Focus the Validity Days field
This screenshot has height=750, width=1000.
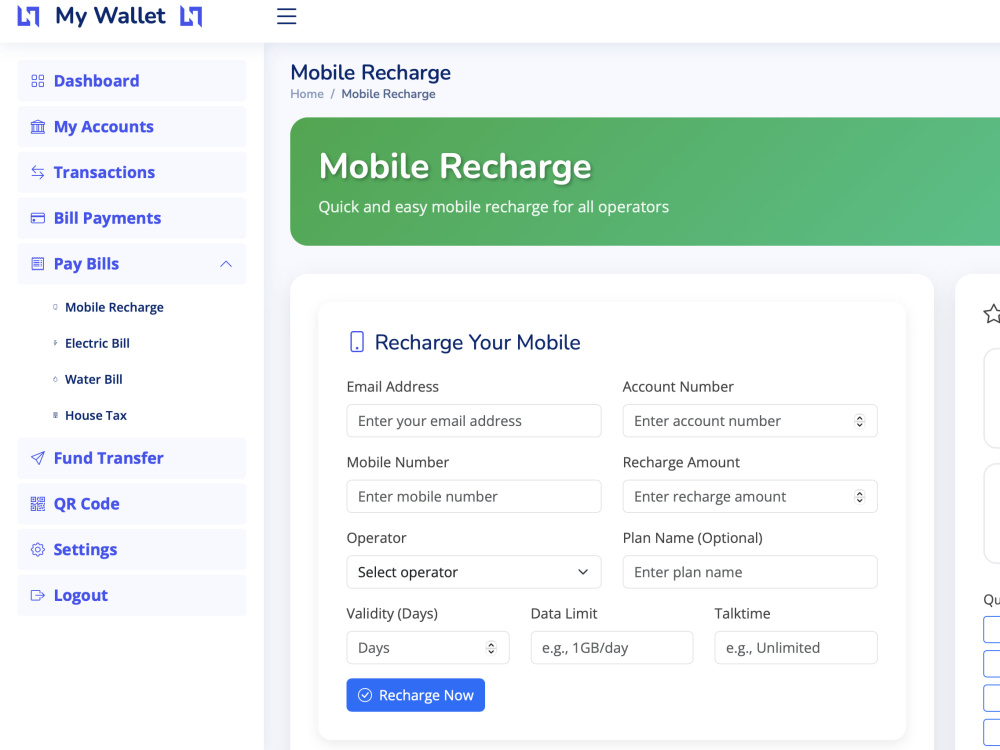428,648
